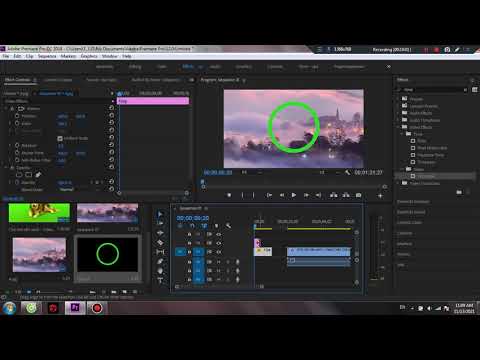
Task: Lock the V1 video track
Action: click(189, 252)
